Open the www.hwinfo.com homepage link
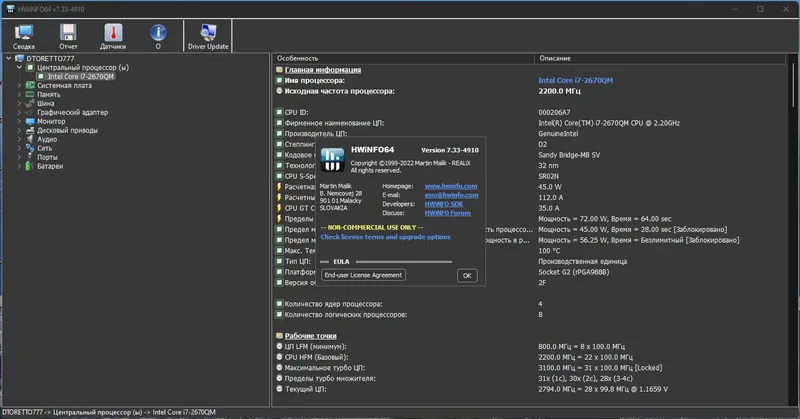 [x=451, y=186]
